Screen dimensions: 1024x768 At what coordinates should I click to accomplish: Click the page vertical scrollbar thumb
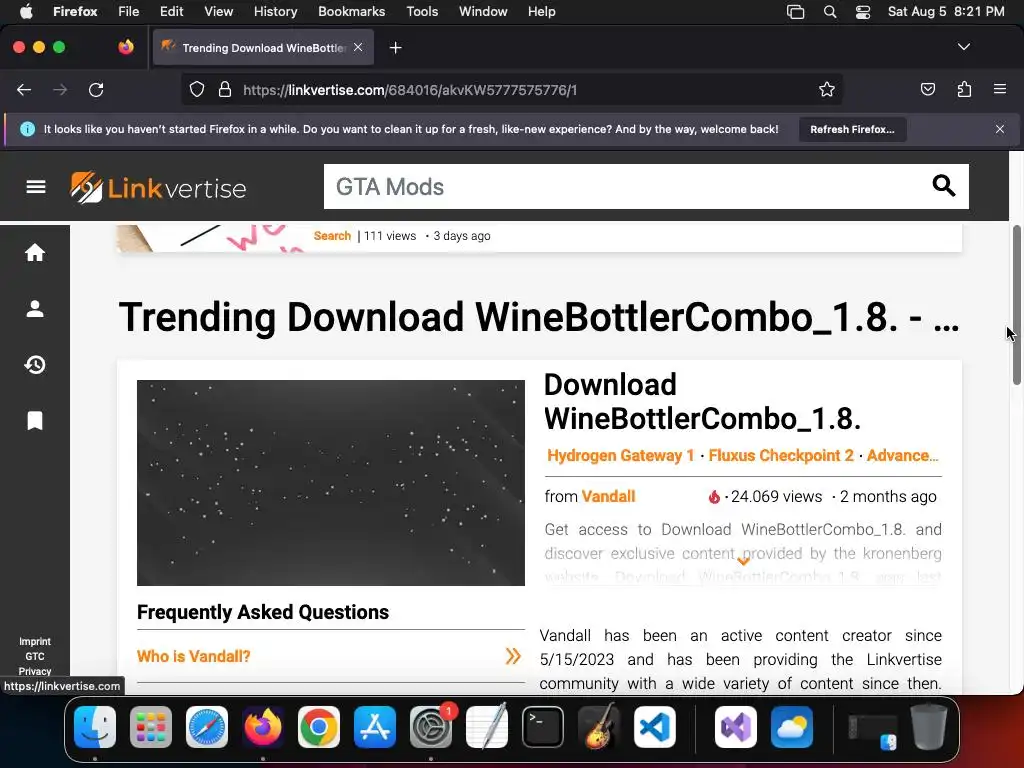click(x=1016, y=305)
